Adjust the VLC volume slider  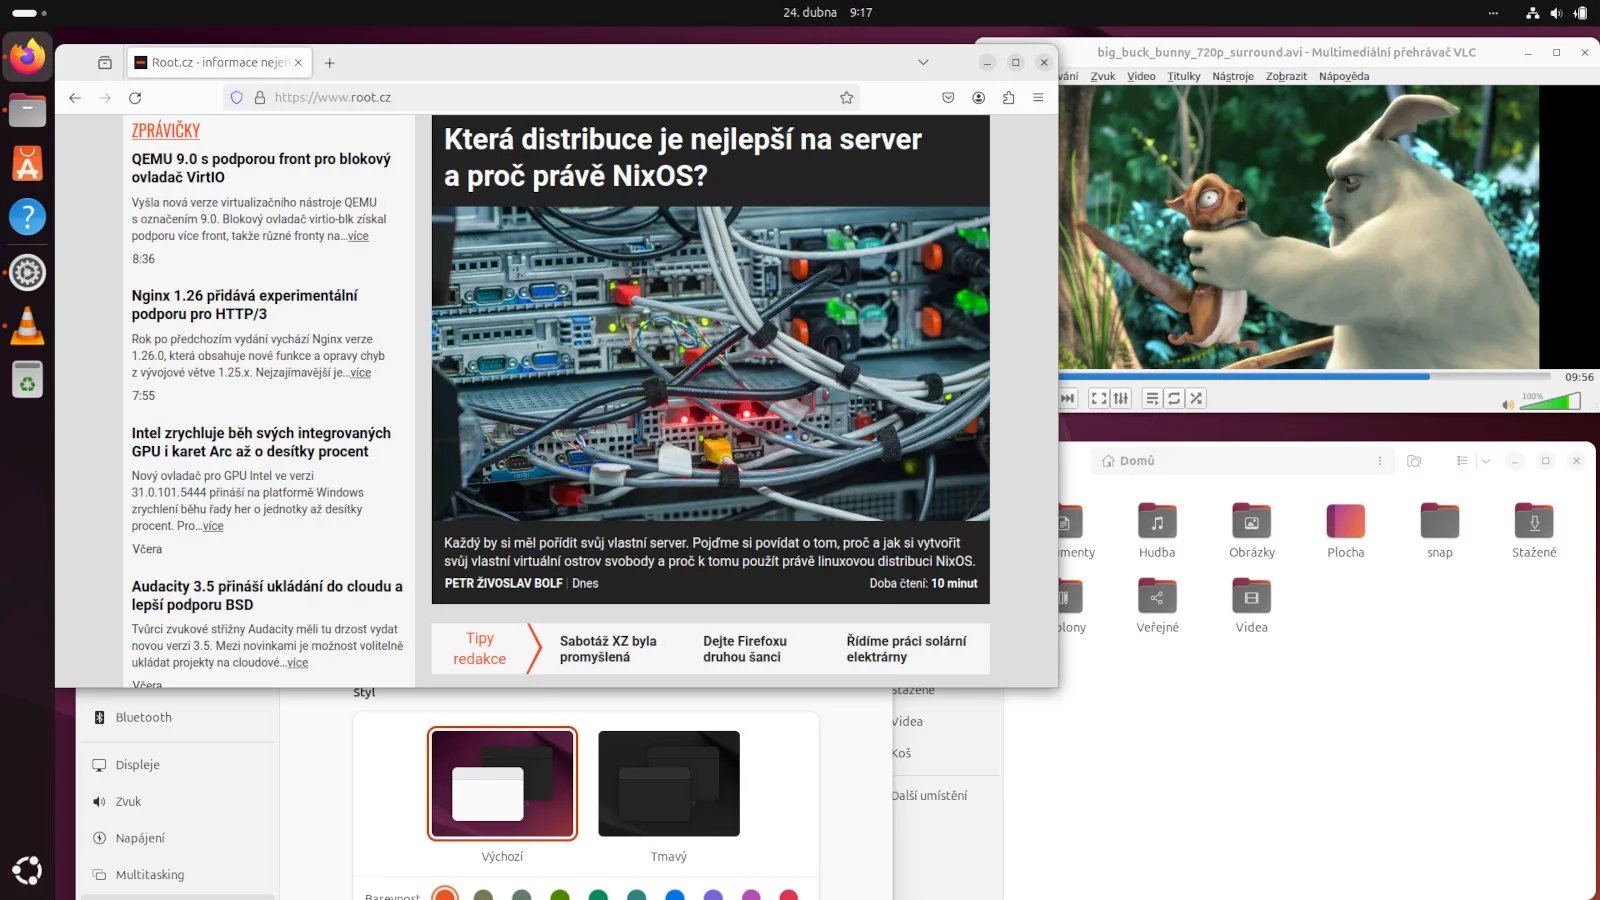coord(1550,401)
